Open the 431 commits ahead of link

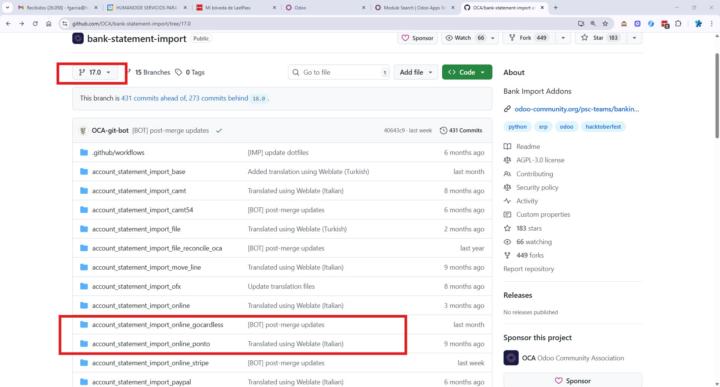point(154,98)
